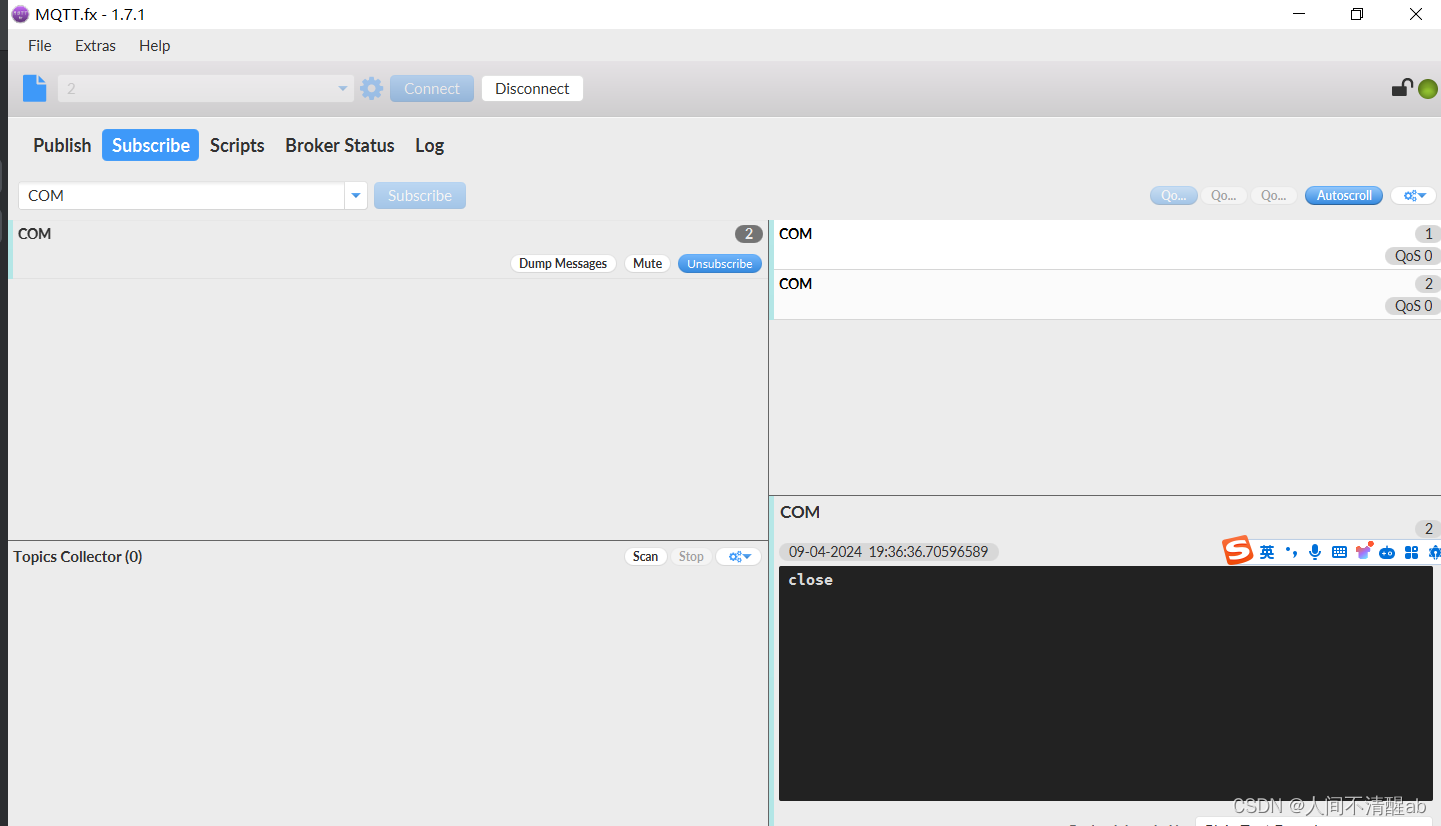Click inside the topic input field showing COM
Viewport: 1441px width, 826px height.
tap(180, 195)
